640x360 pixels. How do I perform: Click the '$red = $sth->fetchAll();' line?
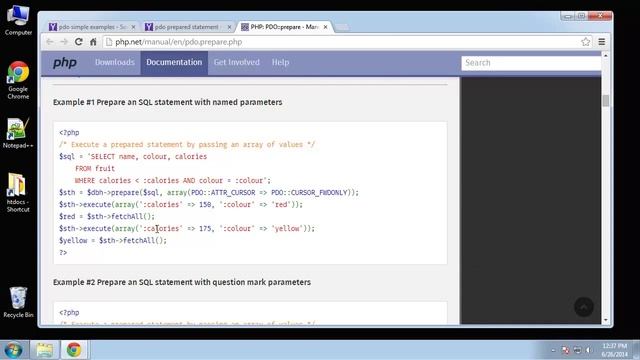coord(107,216)
